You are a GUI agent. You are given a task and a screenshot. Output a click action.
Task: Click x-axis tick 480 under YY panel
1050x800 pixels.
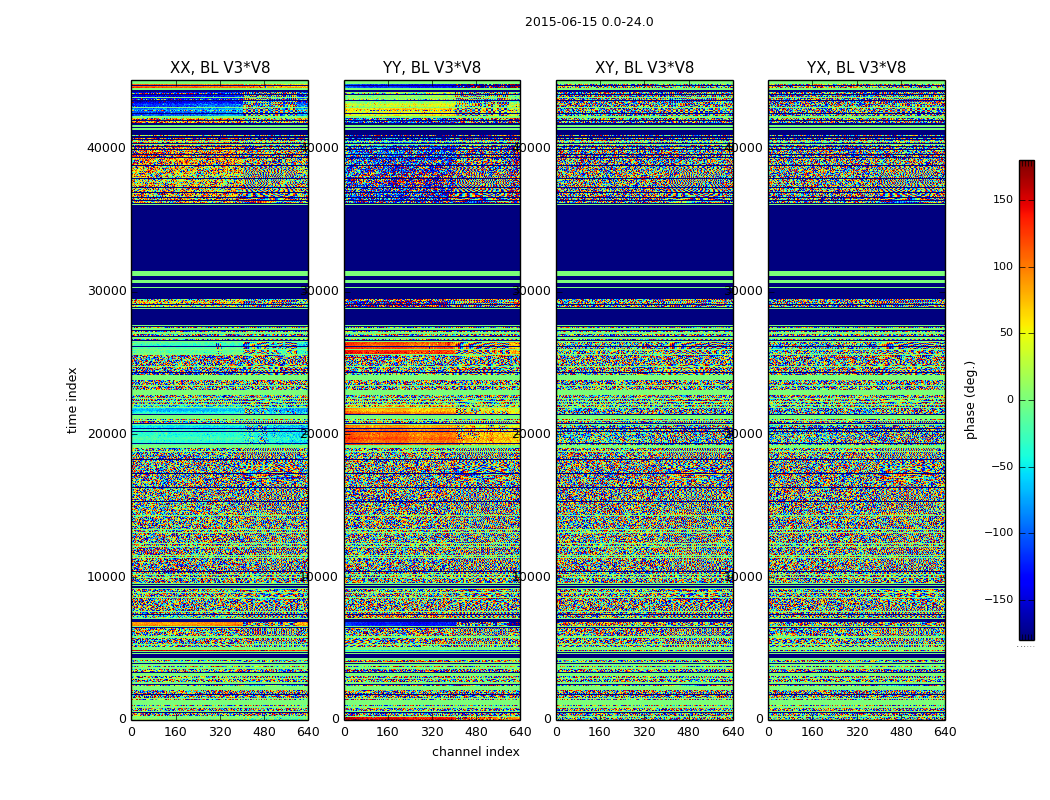[x=476, y=732]
